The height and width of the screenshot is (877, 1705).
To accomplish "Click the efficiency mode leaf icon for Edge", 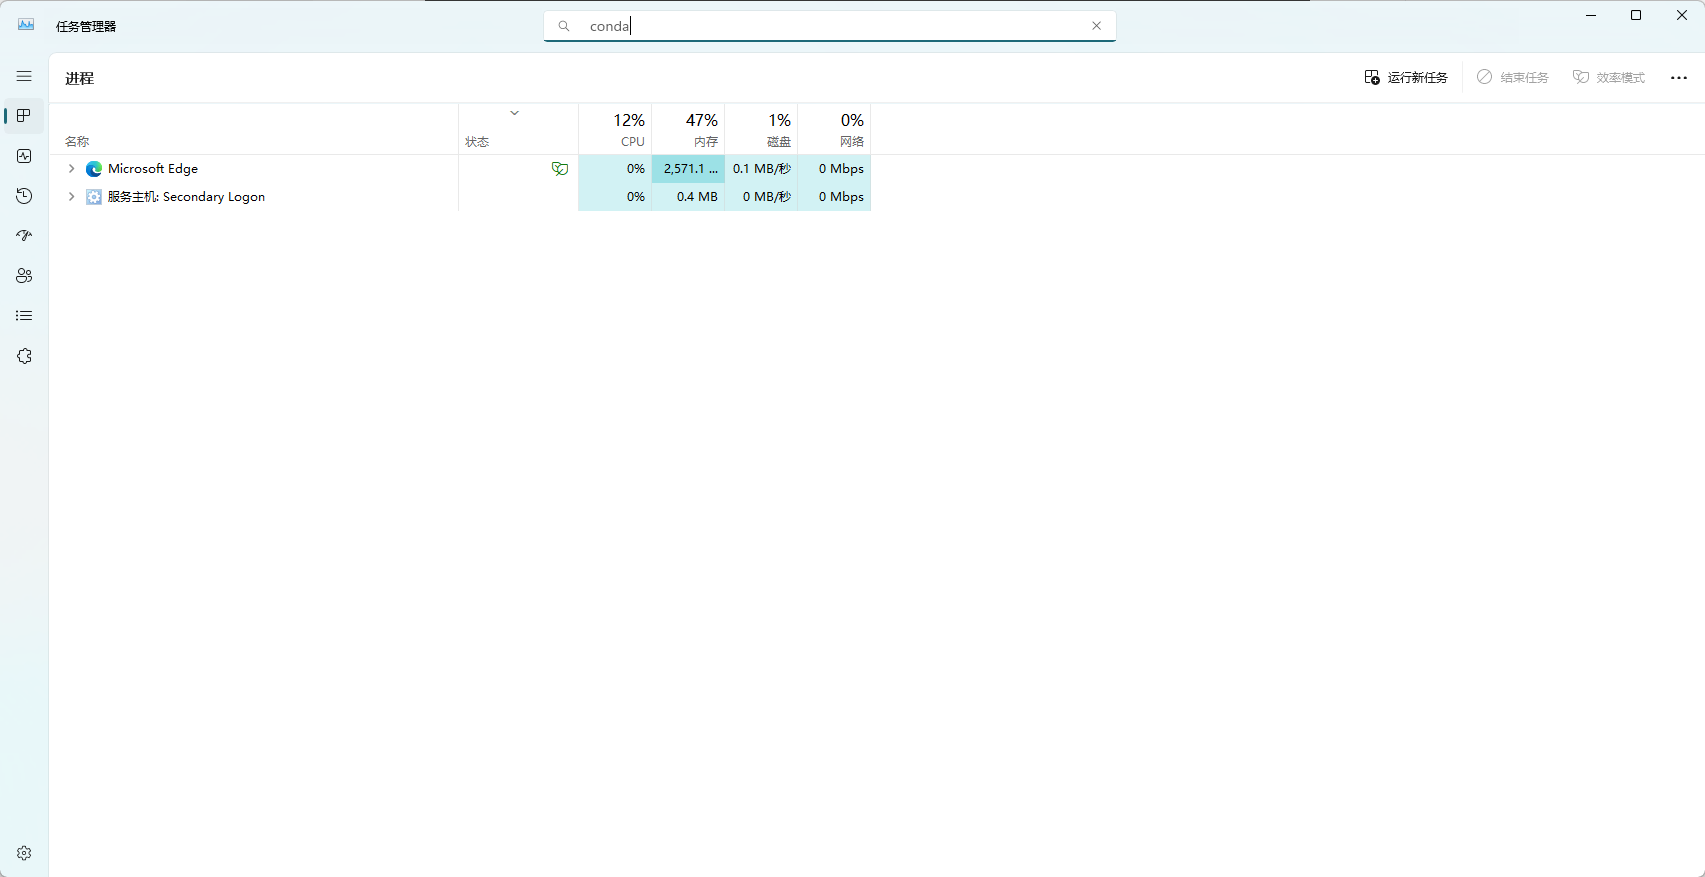I will [x=560, y=169].
